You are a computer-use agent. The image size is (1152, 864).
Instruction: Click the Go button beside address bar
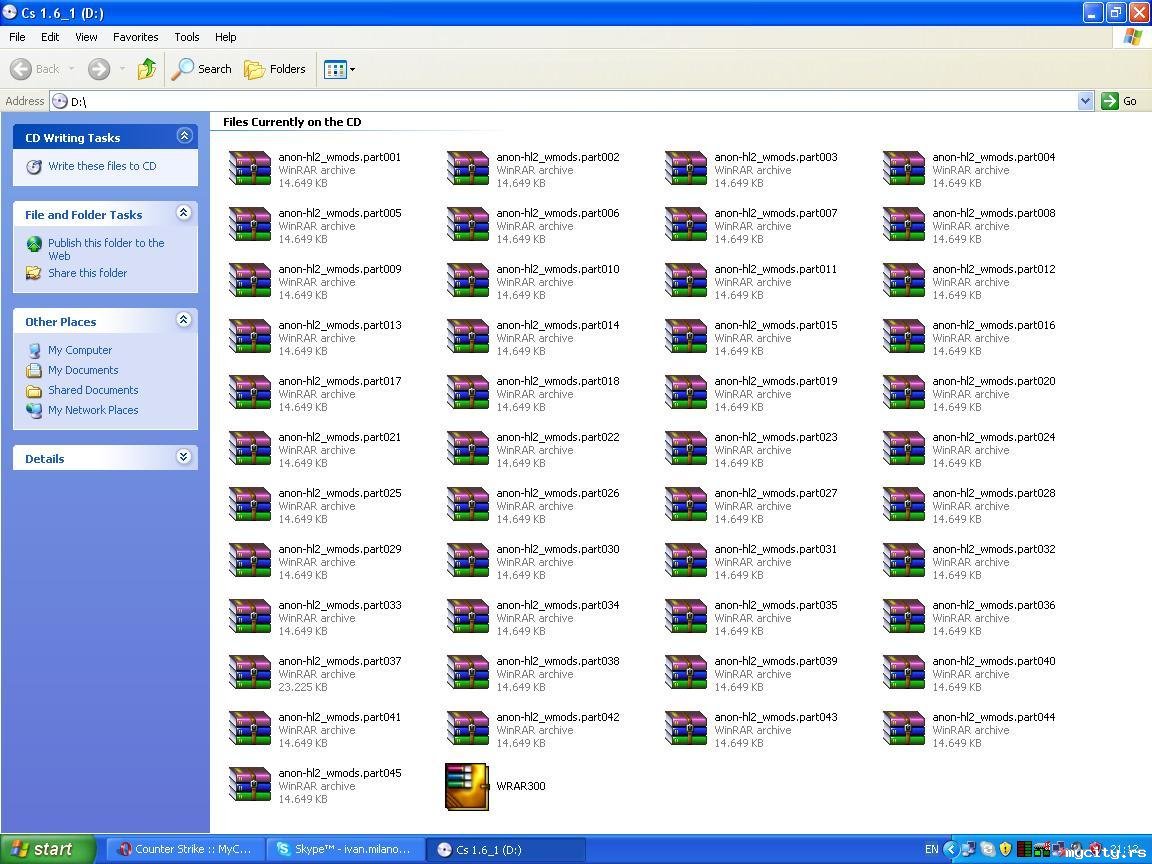(x=1120, y=101)
